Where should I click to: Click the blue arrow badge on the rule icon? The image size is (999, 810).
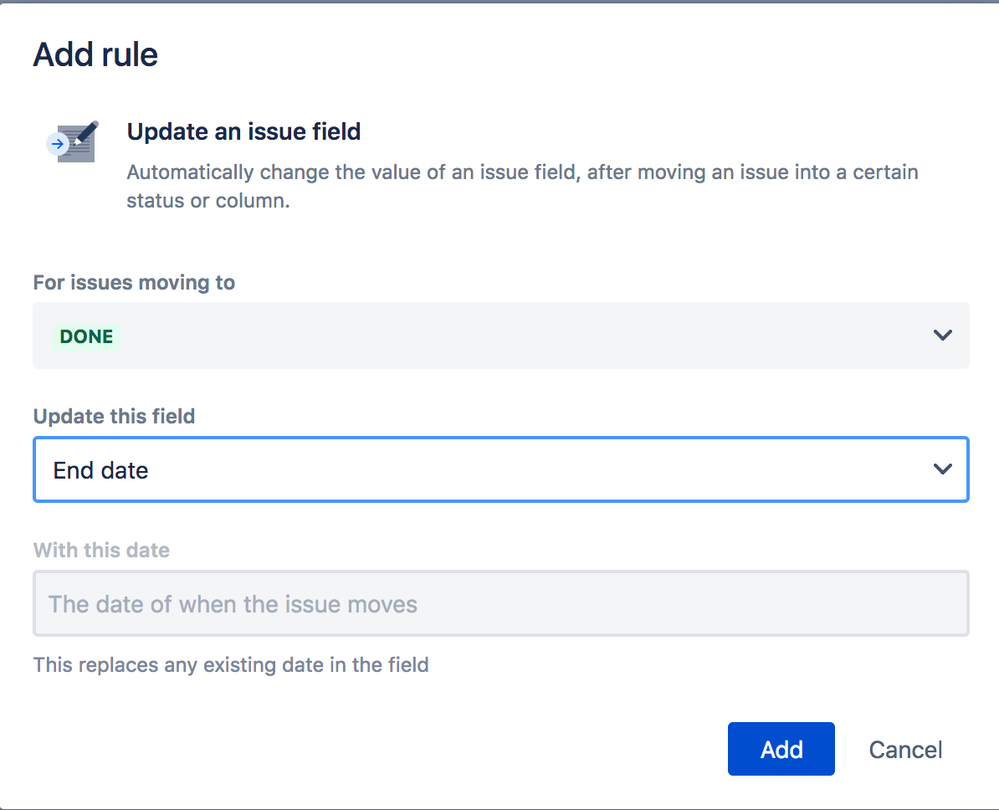56,144
